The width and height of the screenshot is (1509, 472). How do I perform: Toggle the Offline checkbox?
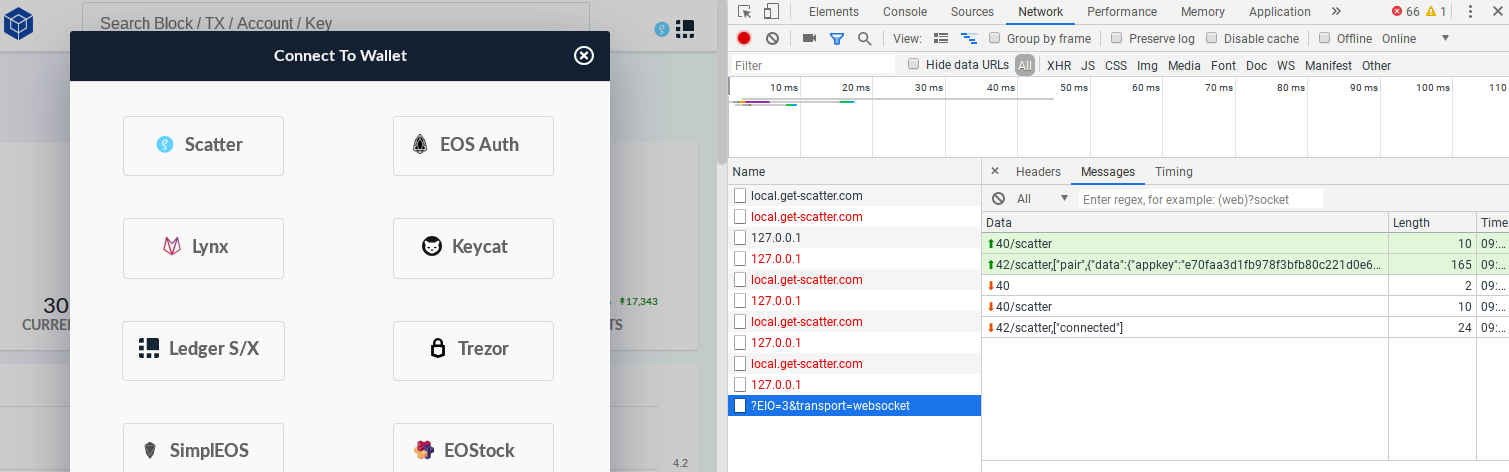pyautogui.click(x=1325, y=38)
